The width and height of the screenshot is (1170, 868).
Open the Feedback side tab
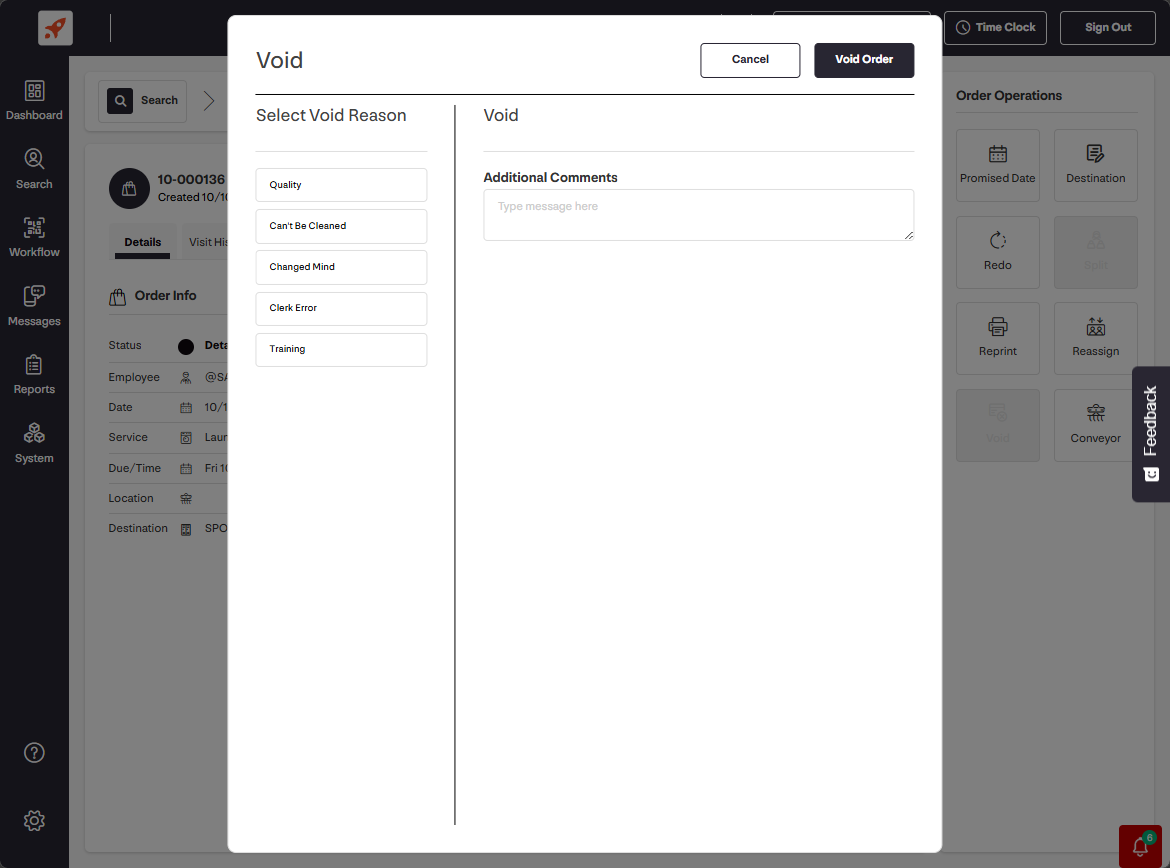click(x=1150, y=434)
